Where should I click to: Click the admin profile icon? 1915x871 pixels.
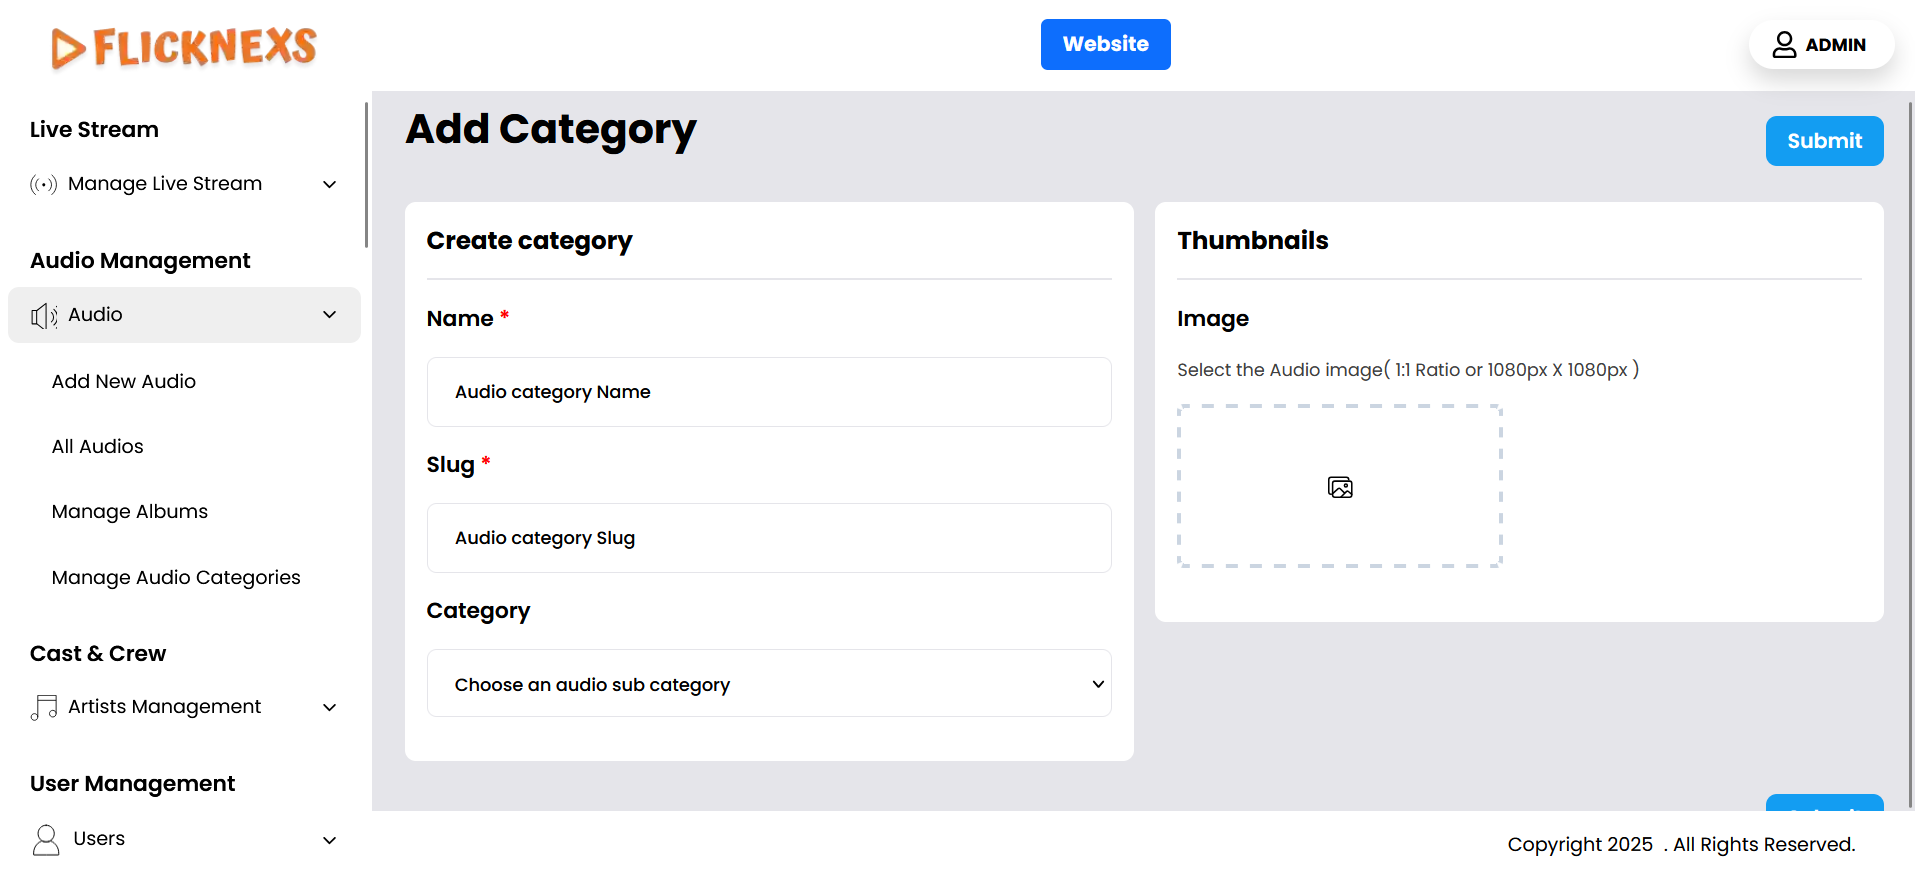(1784, 45)
